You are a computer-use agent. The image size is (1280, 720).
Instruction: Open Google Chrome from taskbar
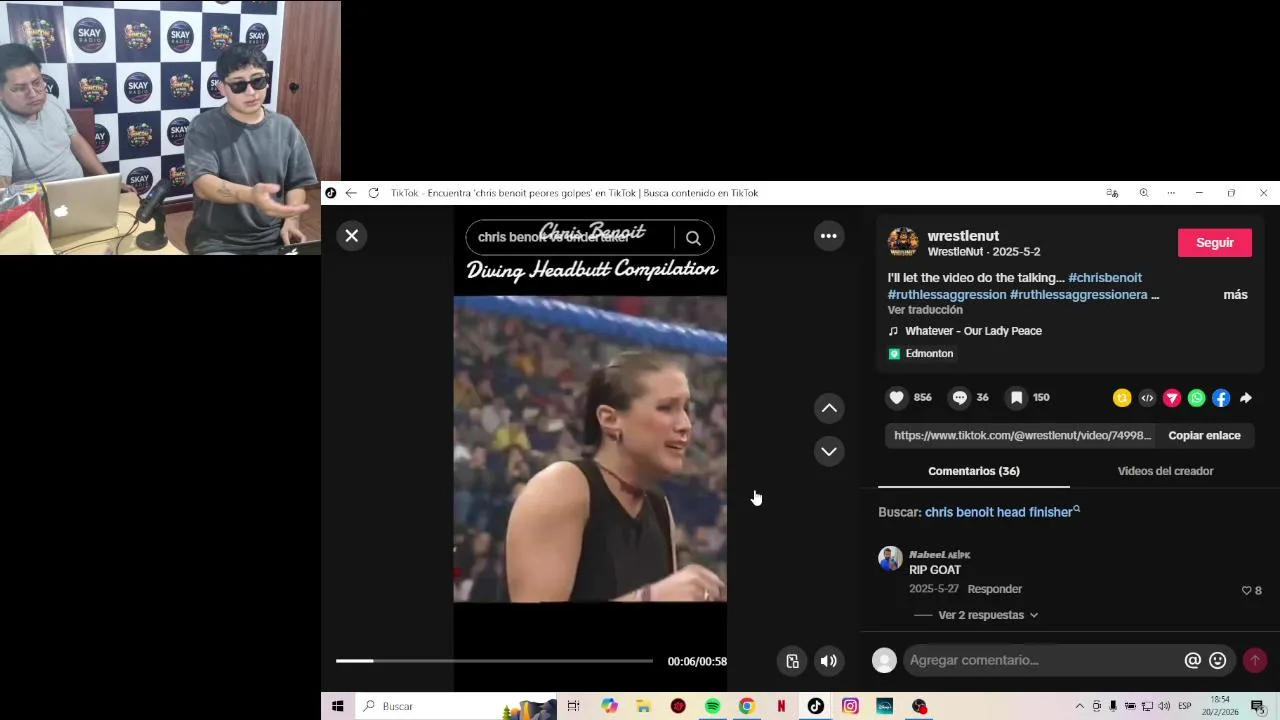click(x=746, y=706)
